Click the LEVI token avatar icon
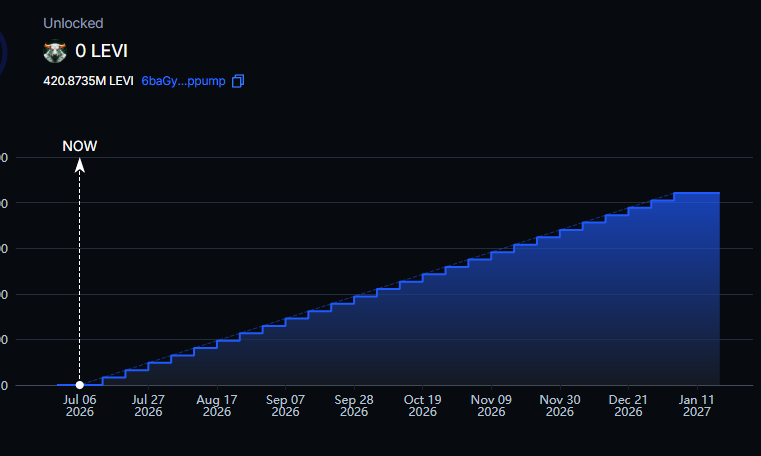This screenshot has height=456, width=761. 55,51
